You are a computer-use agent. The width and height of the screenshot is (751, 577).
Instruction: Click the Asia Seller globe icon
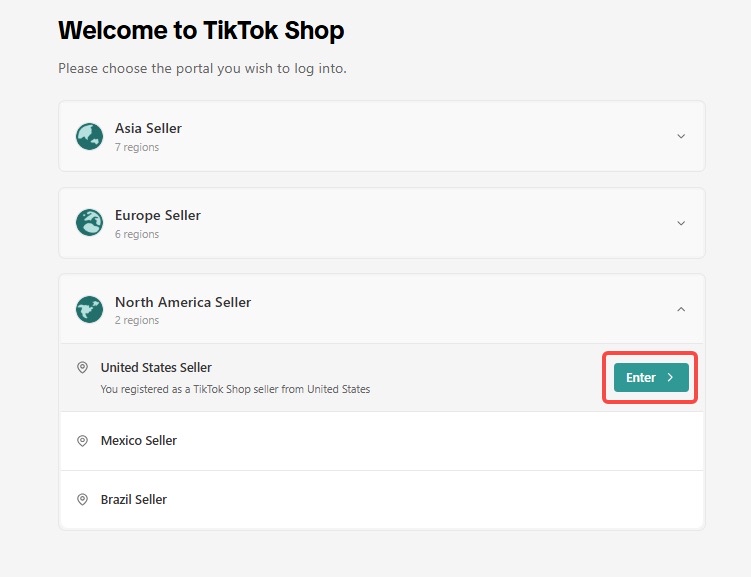[x=90, y=136]
